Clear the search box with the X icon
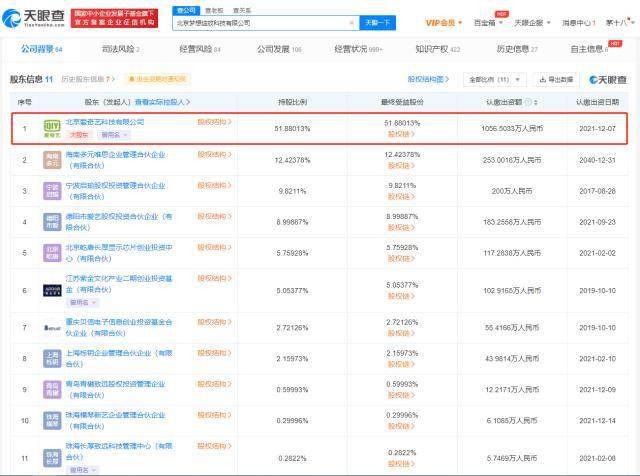 [x=351, y=23]
